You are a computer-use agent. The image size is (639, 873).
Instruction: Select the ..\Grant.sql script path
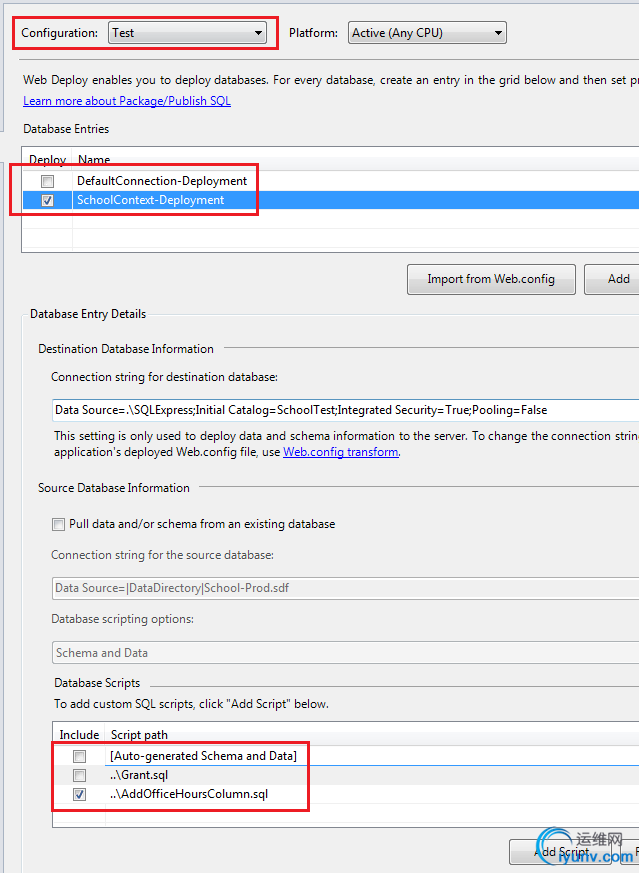tap(139, 775)
